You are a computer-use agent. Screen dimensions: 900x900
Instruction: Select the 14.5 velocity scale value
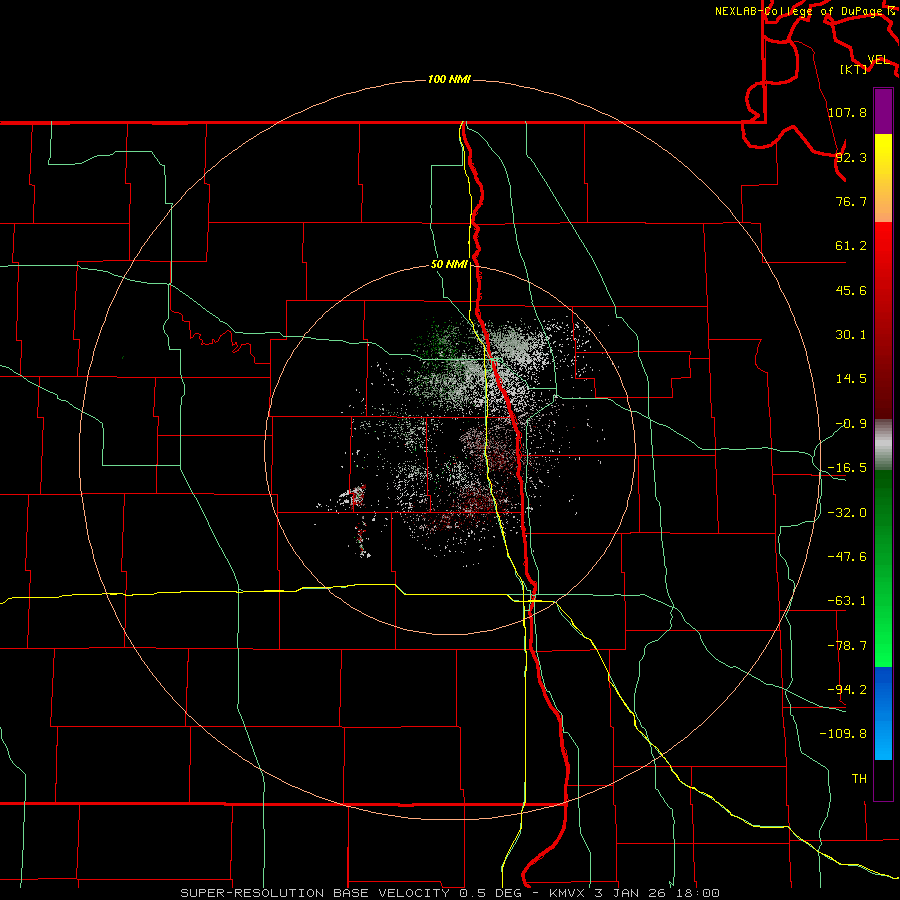[x=851, y=379]
